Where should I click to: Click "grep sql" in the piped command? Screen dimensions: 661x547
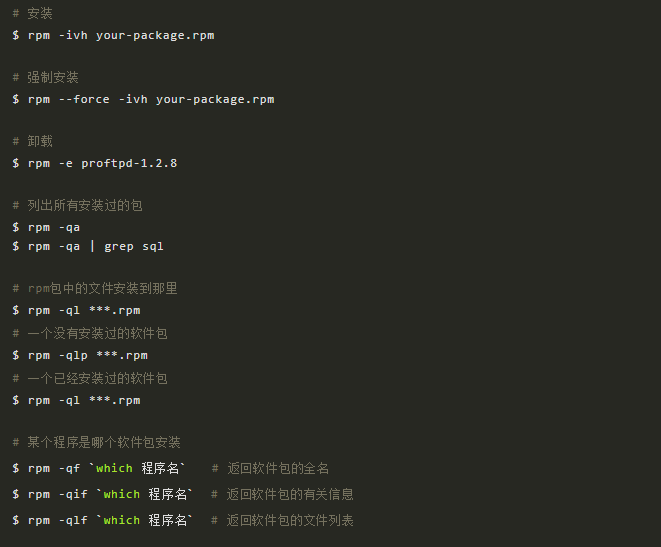point(134,246)
